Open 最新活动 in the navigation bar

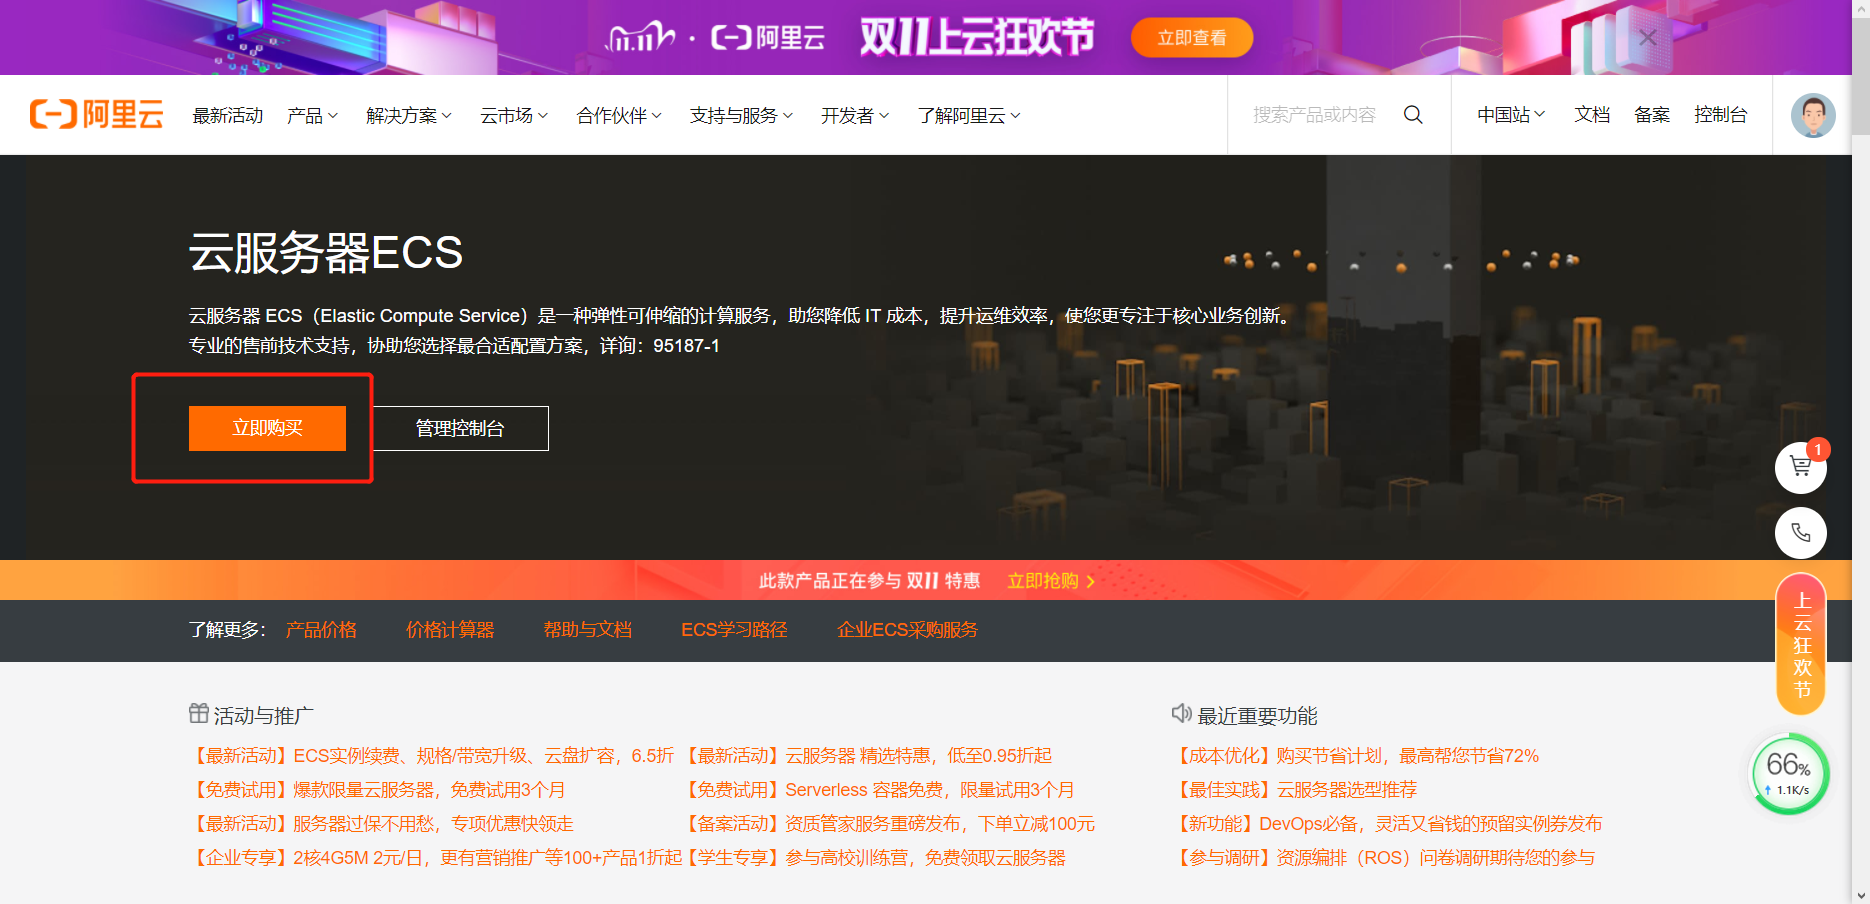coord(228,116)
